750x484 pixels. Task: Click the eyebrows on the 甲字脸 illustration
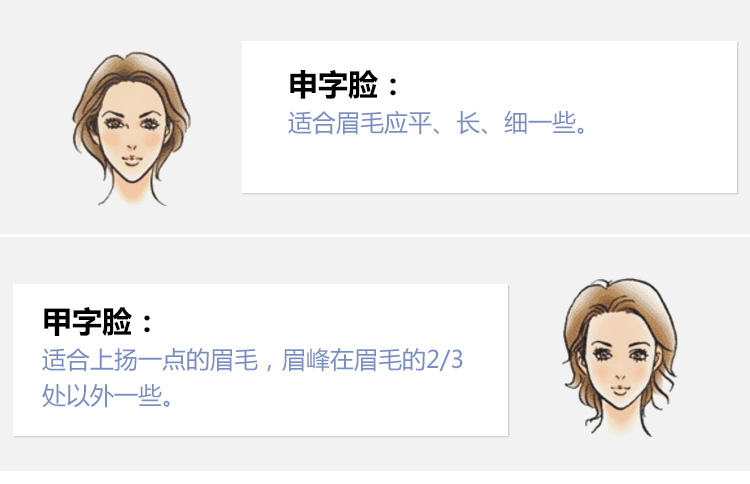click(x=620, y=345)
